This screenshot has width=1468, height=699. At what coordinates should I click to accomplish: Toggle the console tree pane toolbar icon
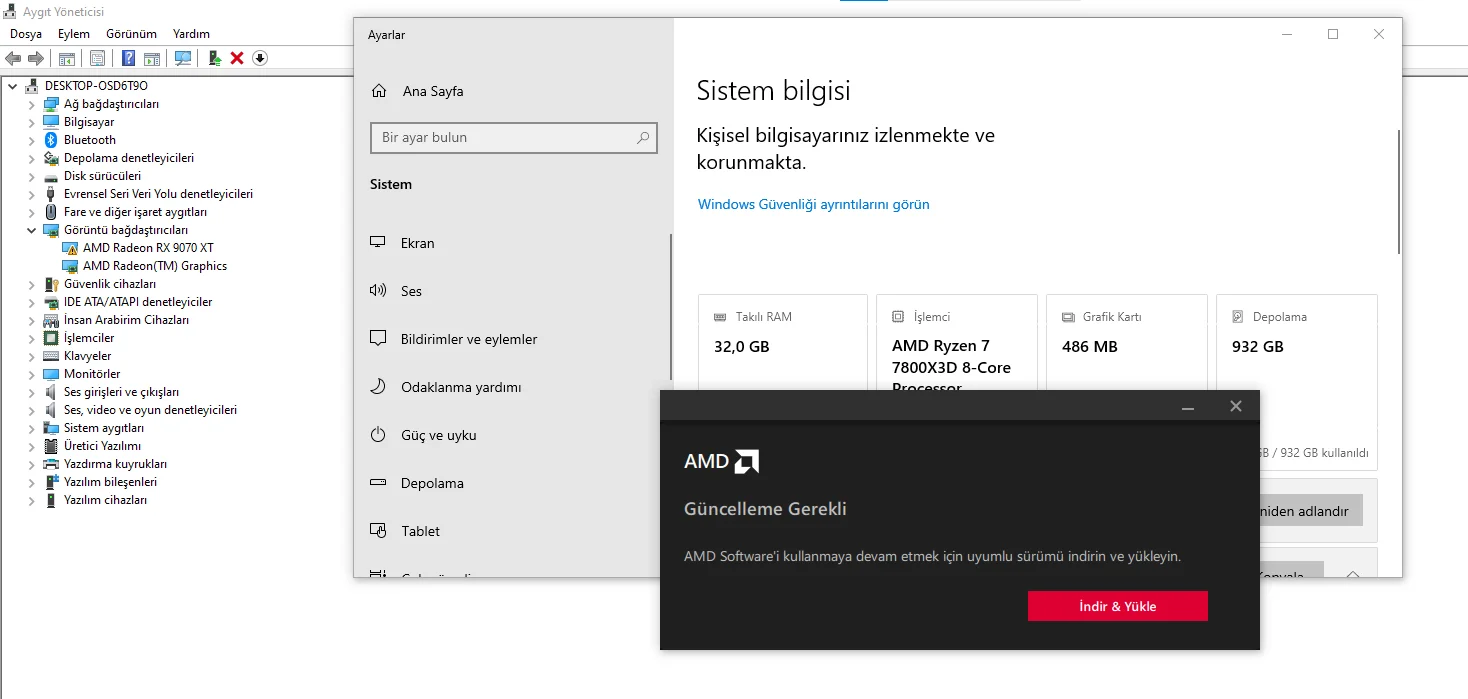pos(67,58)
